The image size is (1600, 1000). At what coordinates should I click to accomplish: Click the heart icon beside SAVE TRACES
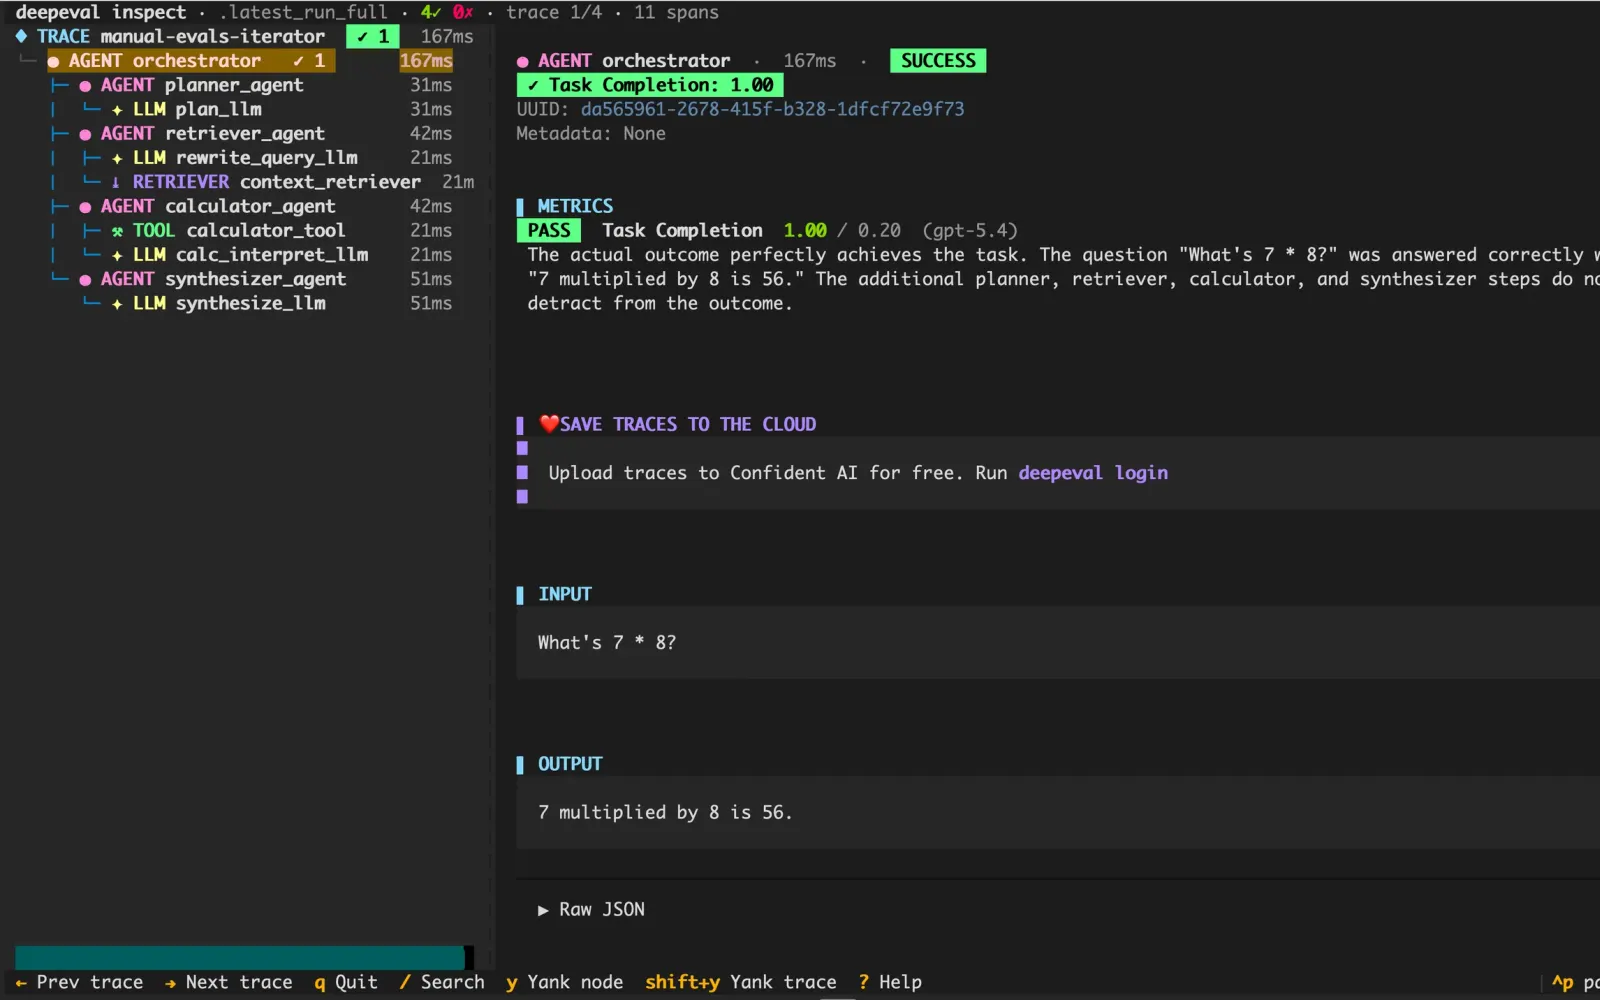(x=549, y=424)
